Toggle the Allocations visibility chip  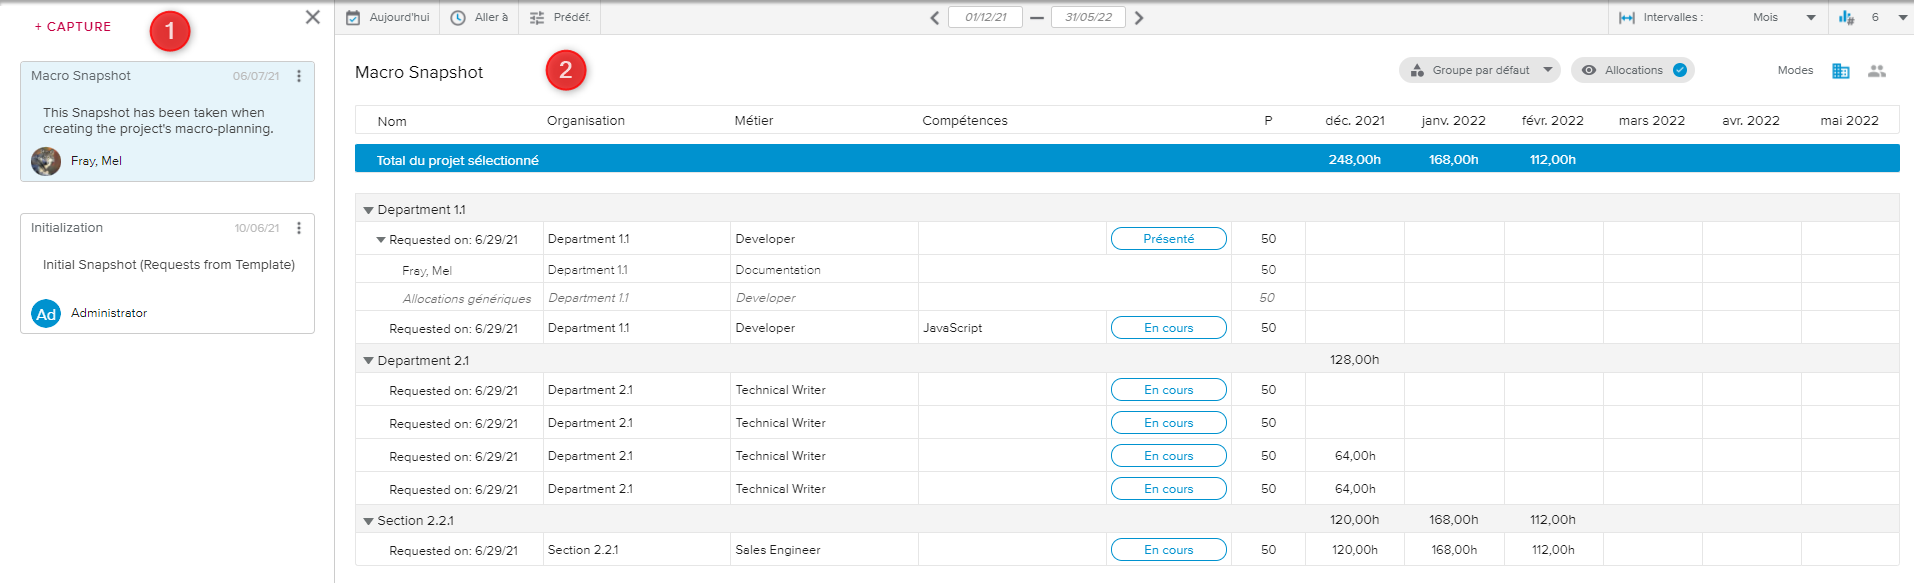coord(1632,70)
